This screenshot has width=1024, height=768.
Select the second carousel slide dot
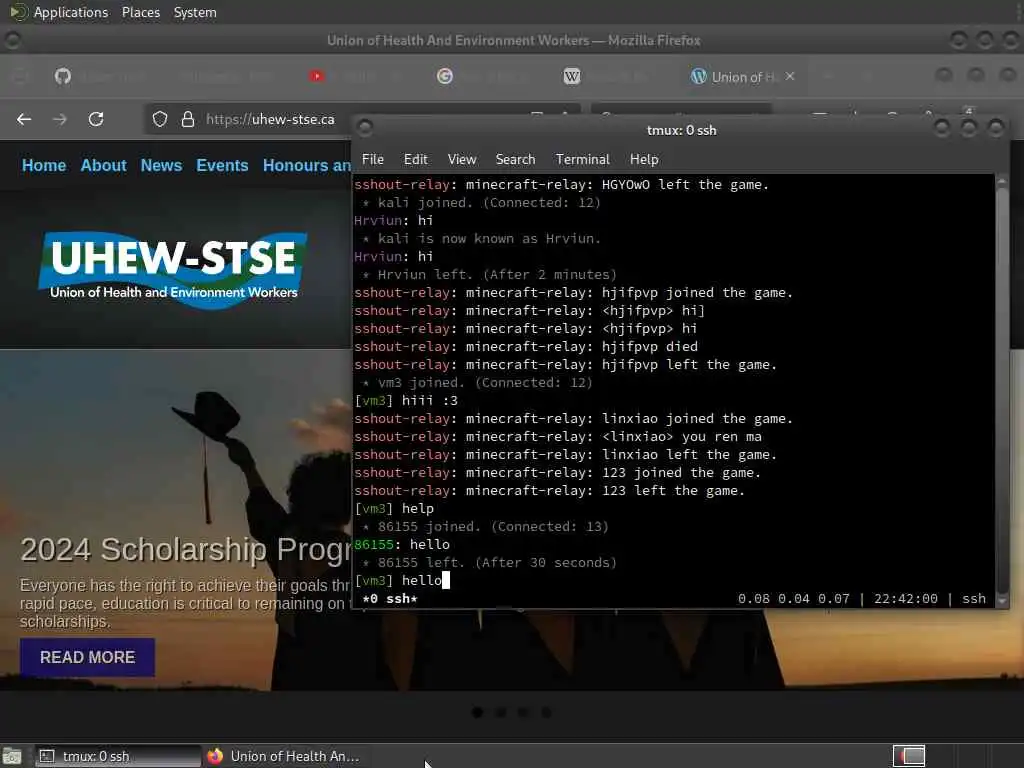point(500,712)
